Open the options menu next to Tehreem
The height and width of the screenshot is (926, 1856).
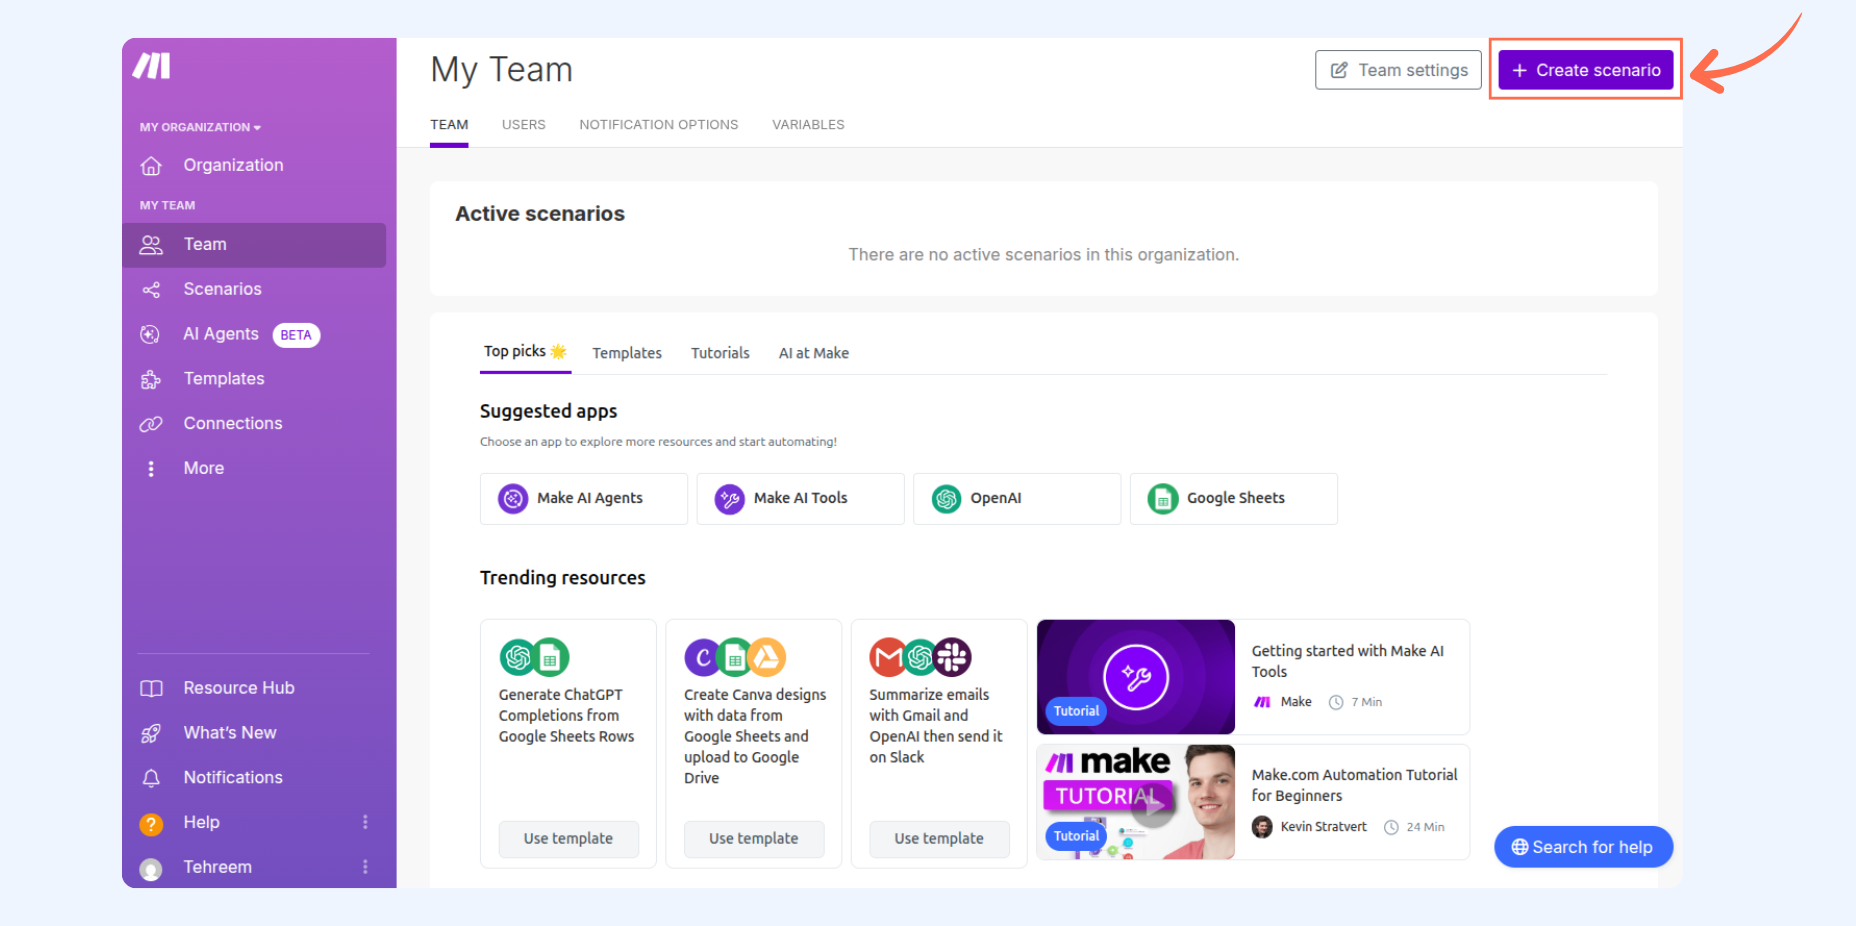tap(365, 867)
